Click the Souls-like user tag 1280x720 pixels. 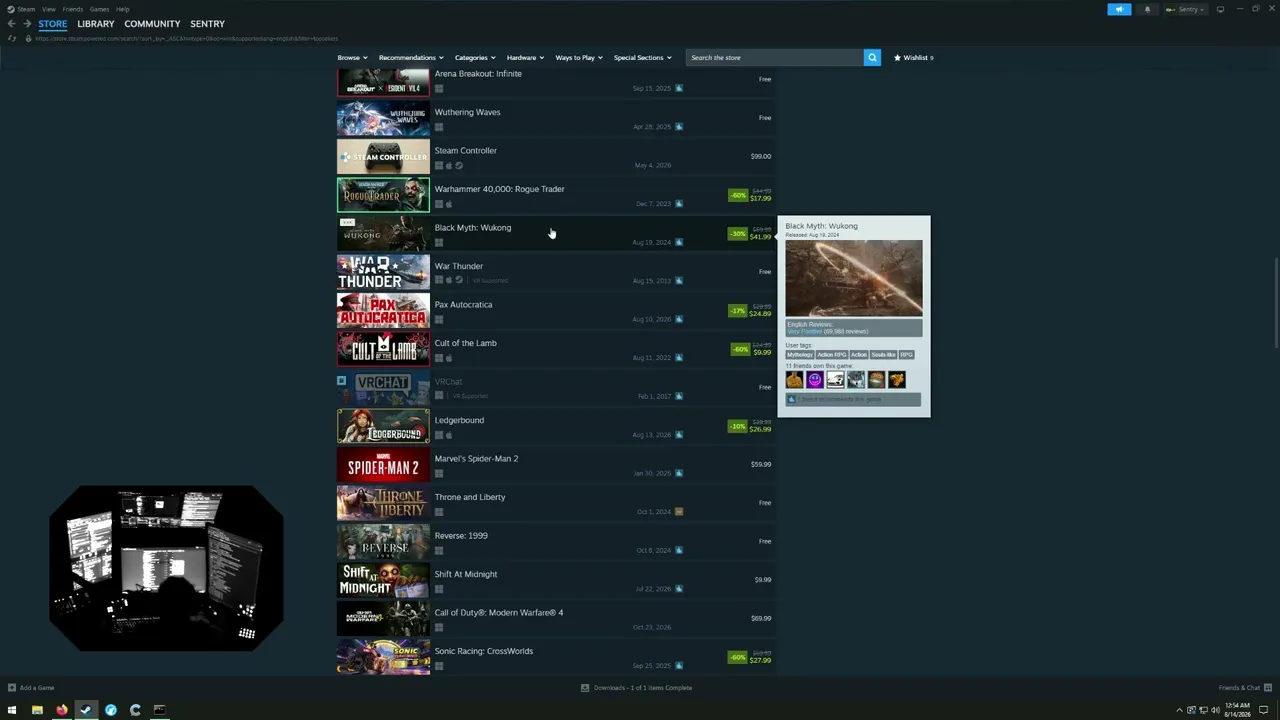pos(883,355)
